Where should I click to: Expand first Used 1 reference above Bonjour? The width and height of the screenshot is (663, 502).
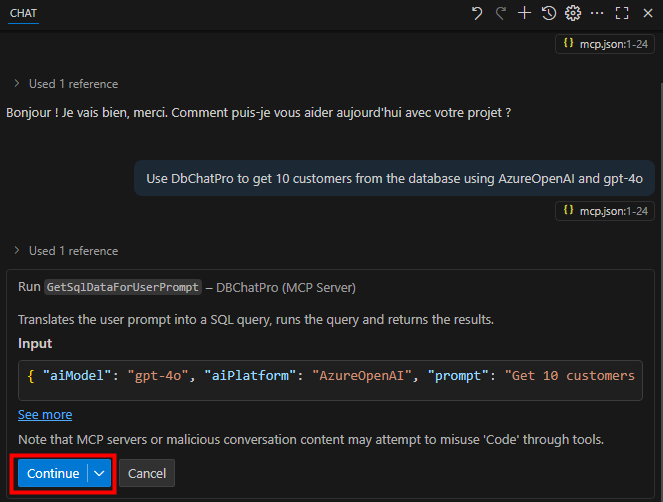point(66,84)
